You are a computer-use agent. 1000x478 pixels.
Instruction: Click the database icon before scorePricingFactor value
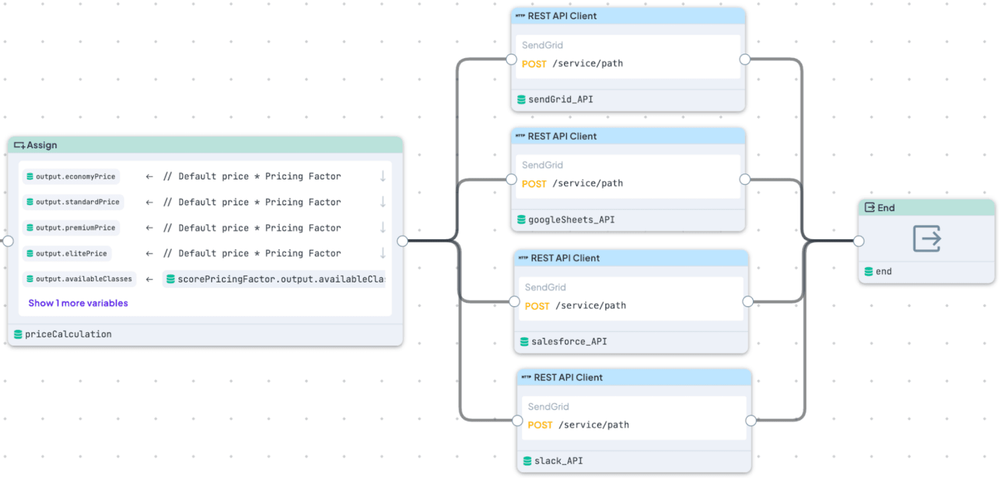(170, 279)
